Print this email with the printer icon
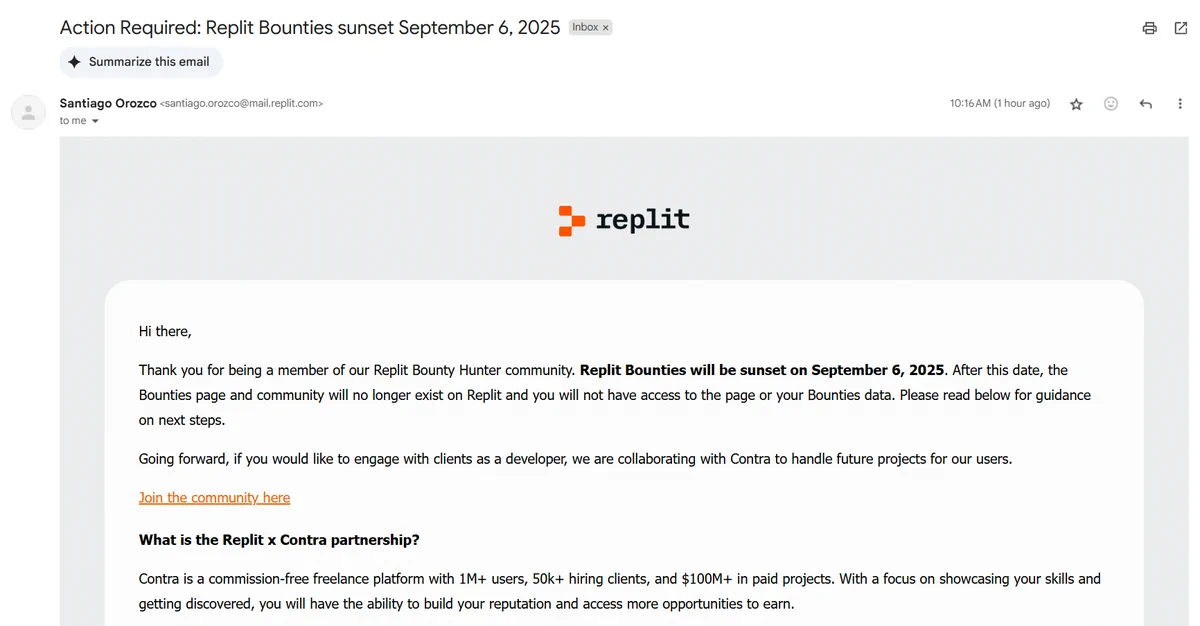 coord(1149,28)
